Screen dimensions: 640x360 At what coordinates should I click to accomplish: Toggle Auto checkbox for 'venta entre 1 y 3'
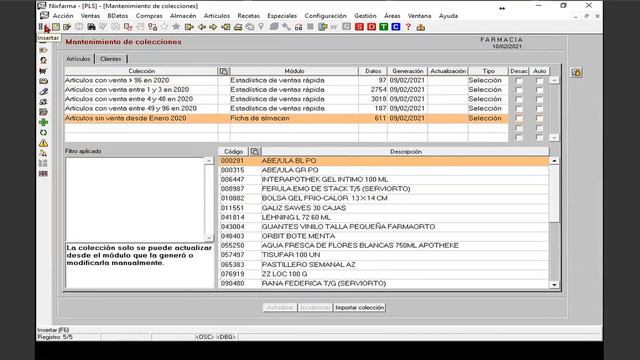coord(539,90)
